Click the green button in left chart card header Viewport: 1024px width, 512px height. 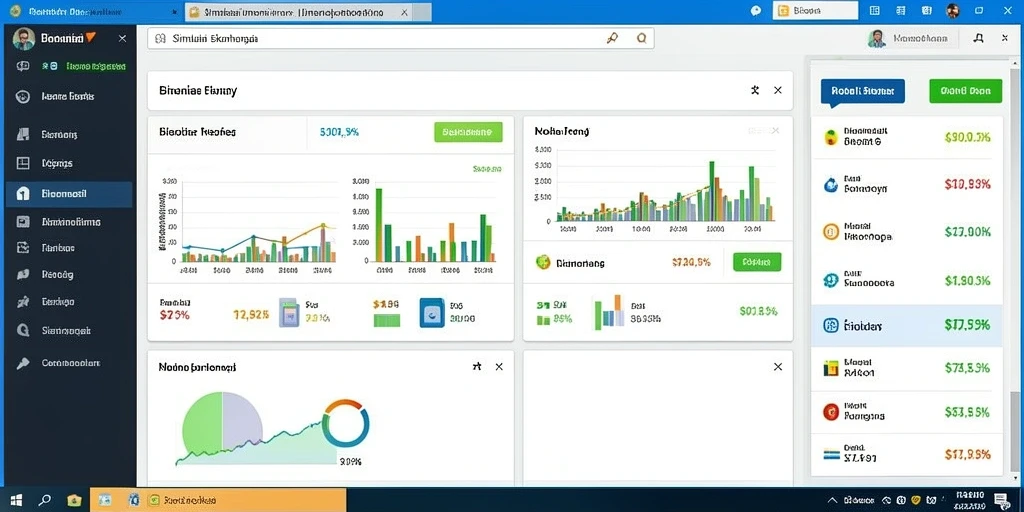click(468, 132)
